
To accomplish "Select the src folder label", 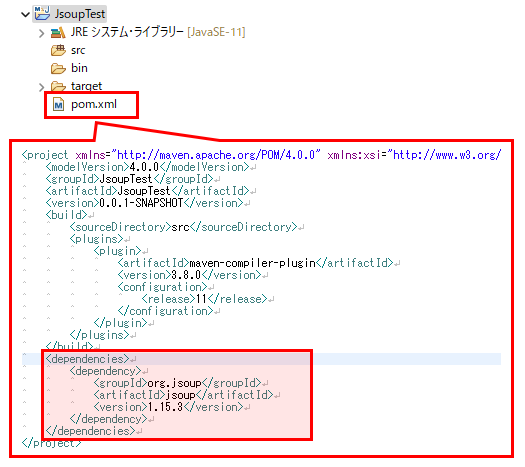I will (x=78, y=50).
